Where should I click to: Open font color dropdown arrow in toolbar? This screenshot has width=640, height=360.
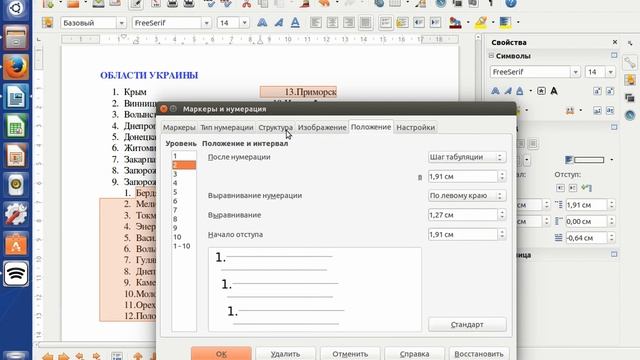[x=468, y=22]
